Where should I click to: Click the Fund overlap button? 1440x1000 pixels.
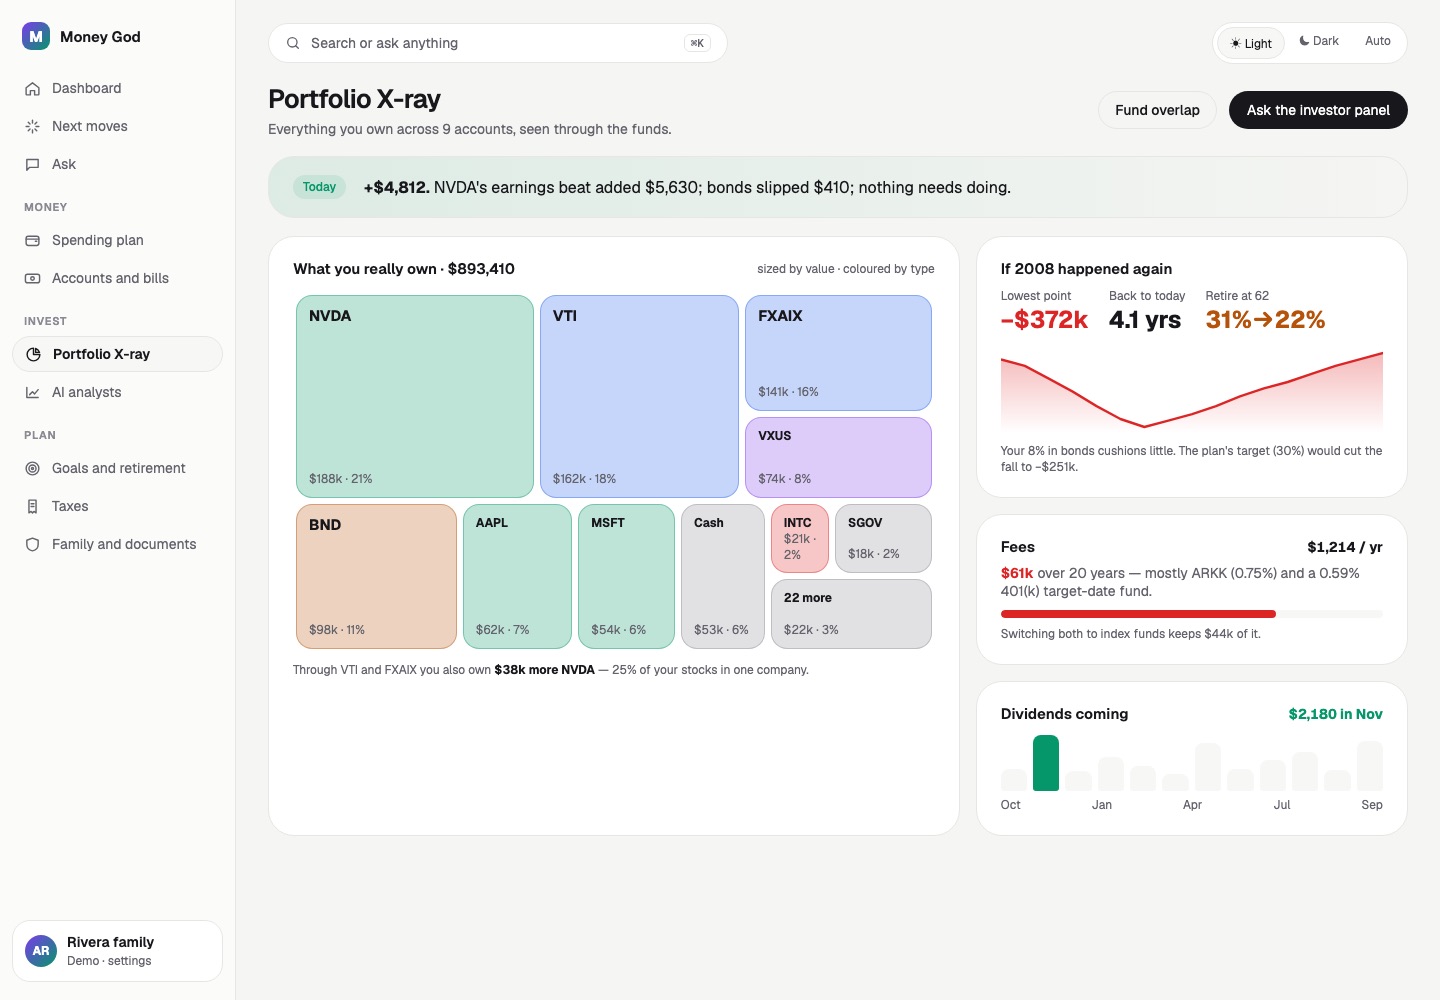(x=1157, y=110)
